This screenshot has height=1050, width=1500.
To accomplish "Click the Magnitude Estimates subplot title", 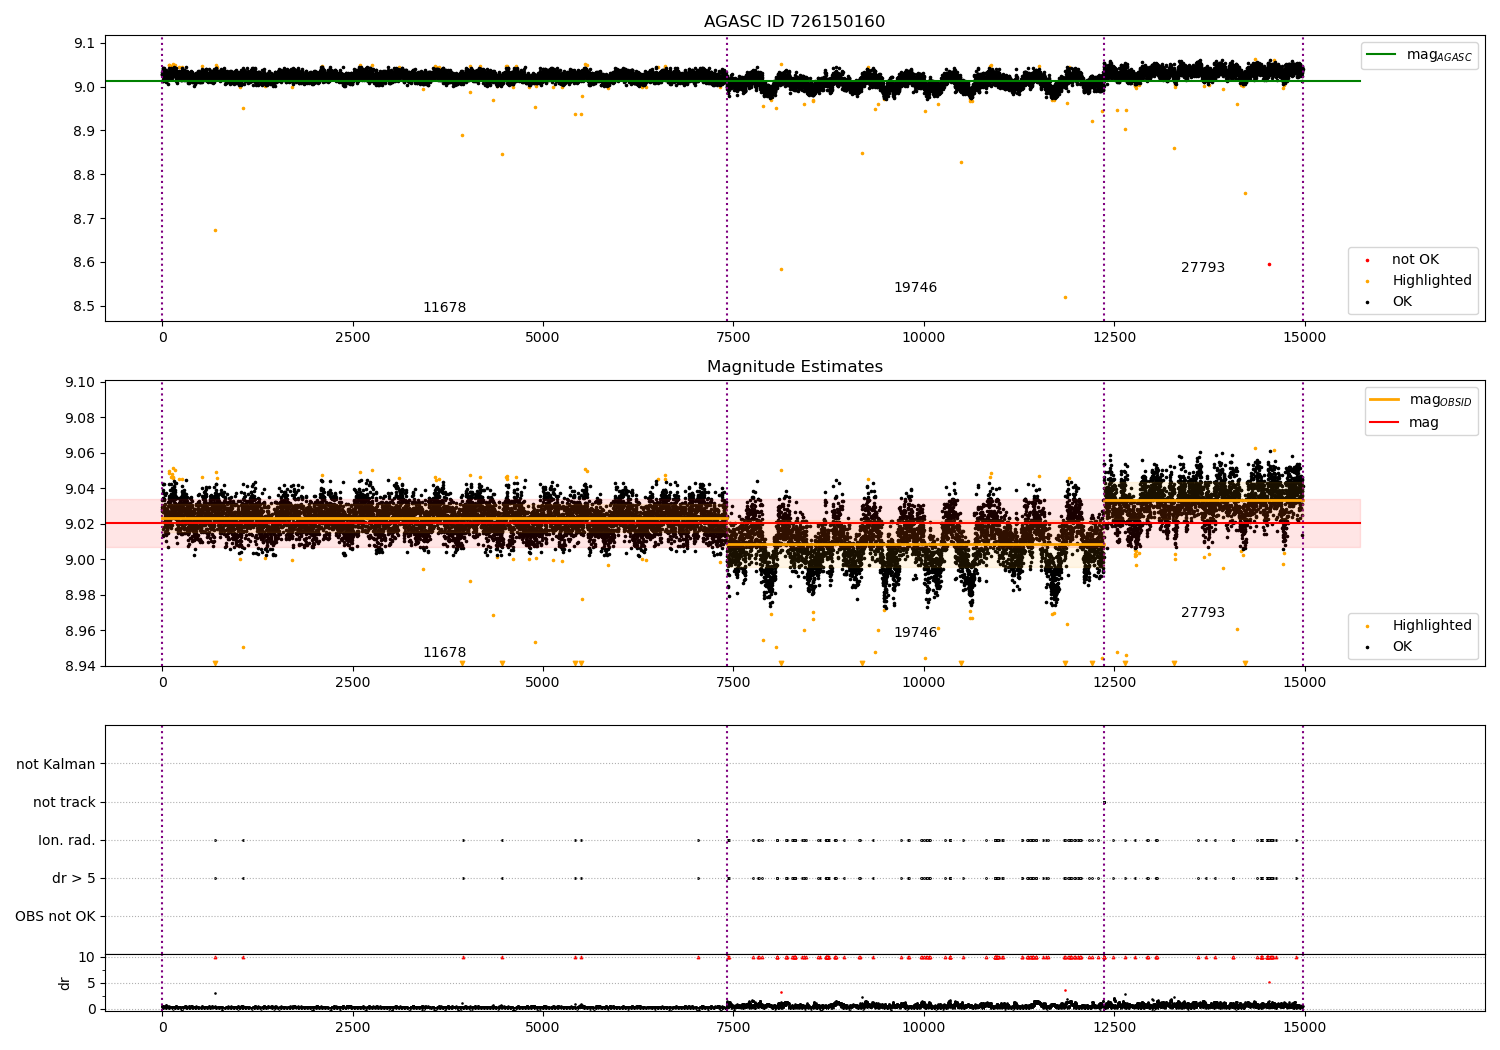I will 794,367.
